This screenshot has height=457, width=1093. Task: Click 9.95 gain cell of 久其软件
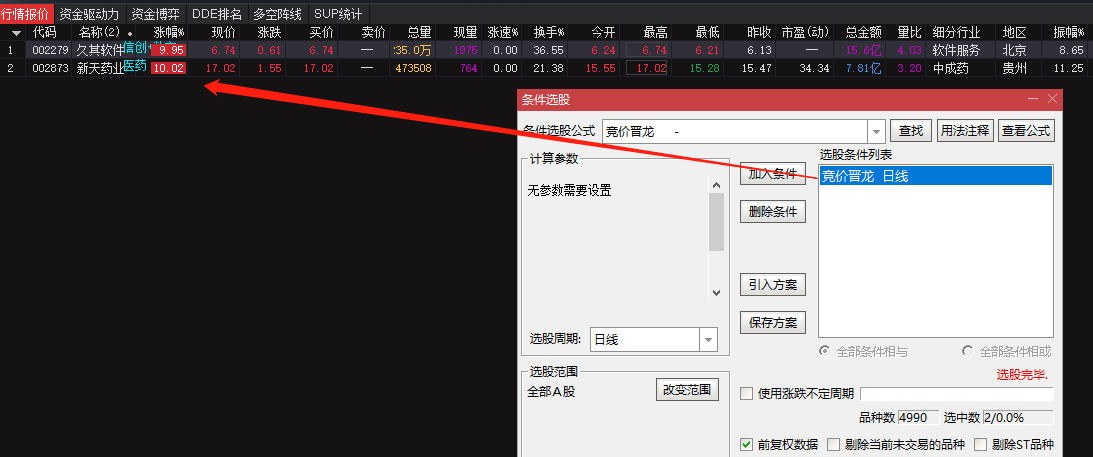(x=169, y=50)
